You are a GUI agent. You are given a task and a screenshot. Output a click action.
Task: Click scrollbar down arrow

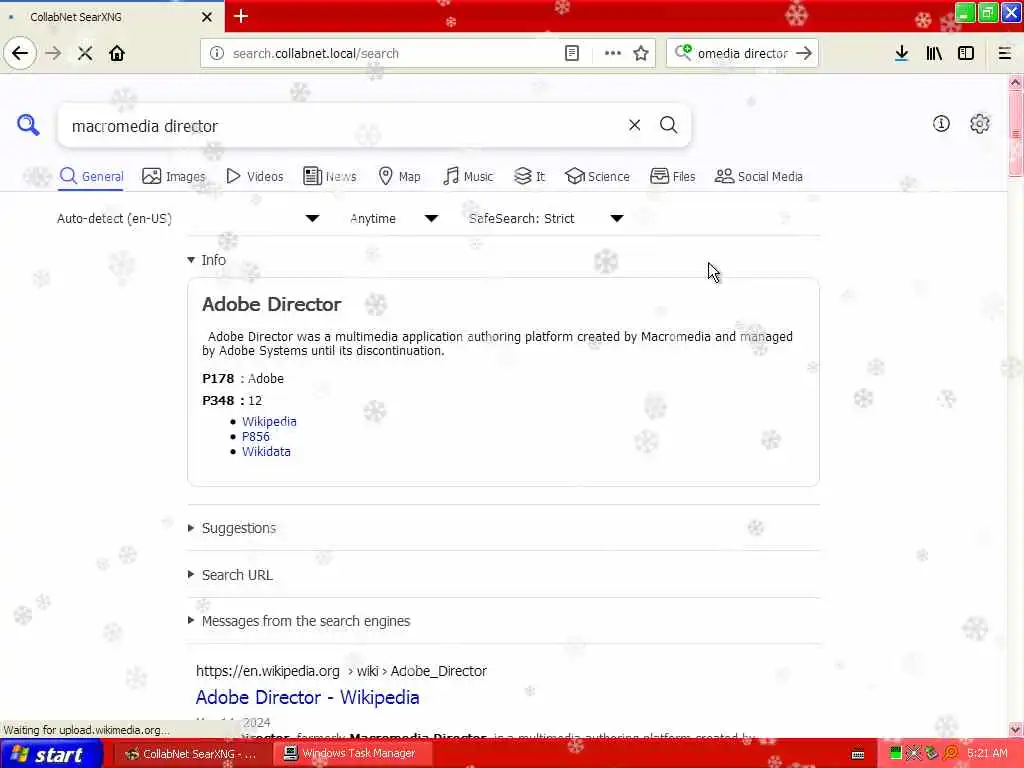coord(1015,729)
